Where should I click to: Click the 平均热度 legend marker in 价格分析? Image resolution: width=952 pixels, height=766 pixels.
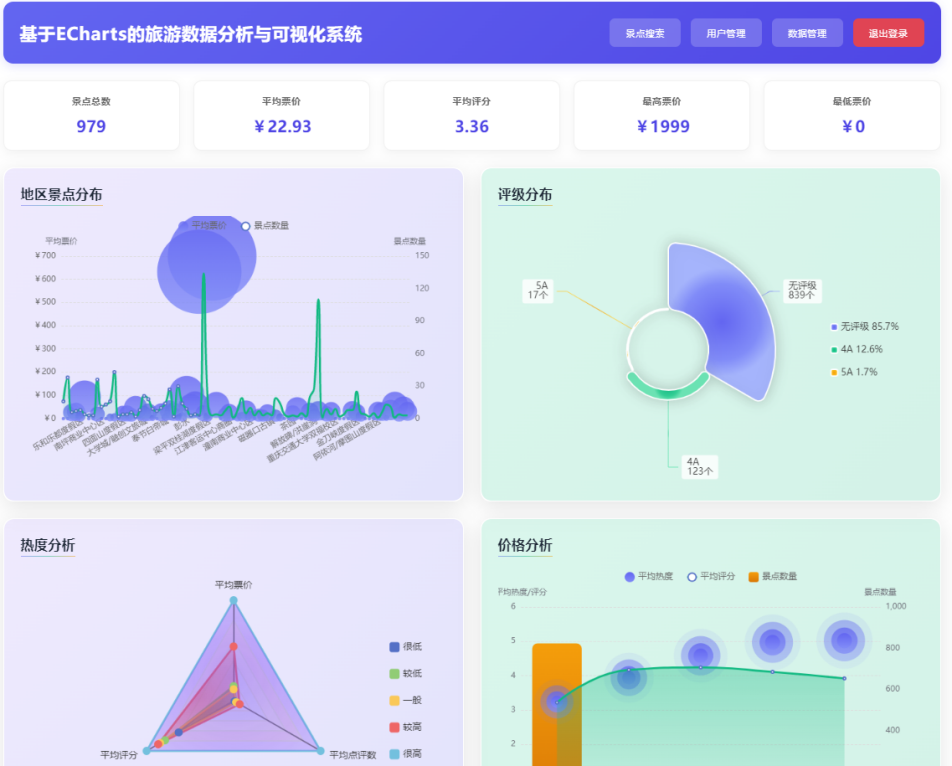tap(628, 577)
